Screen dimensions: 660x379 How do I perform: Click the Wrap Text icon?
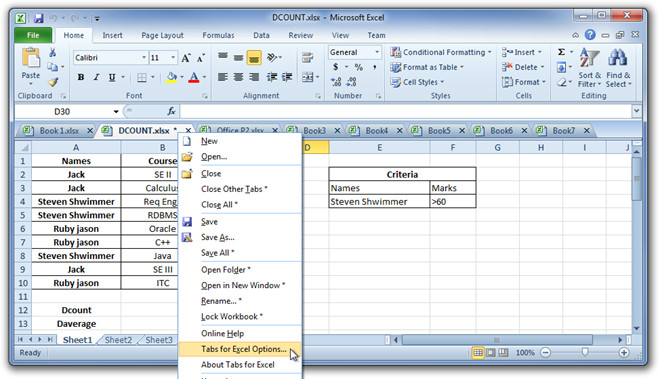point(308,58)
